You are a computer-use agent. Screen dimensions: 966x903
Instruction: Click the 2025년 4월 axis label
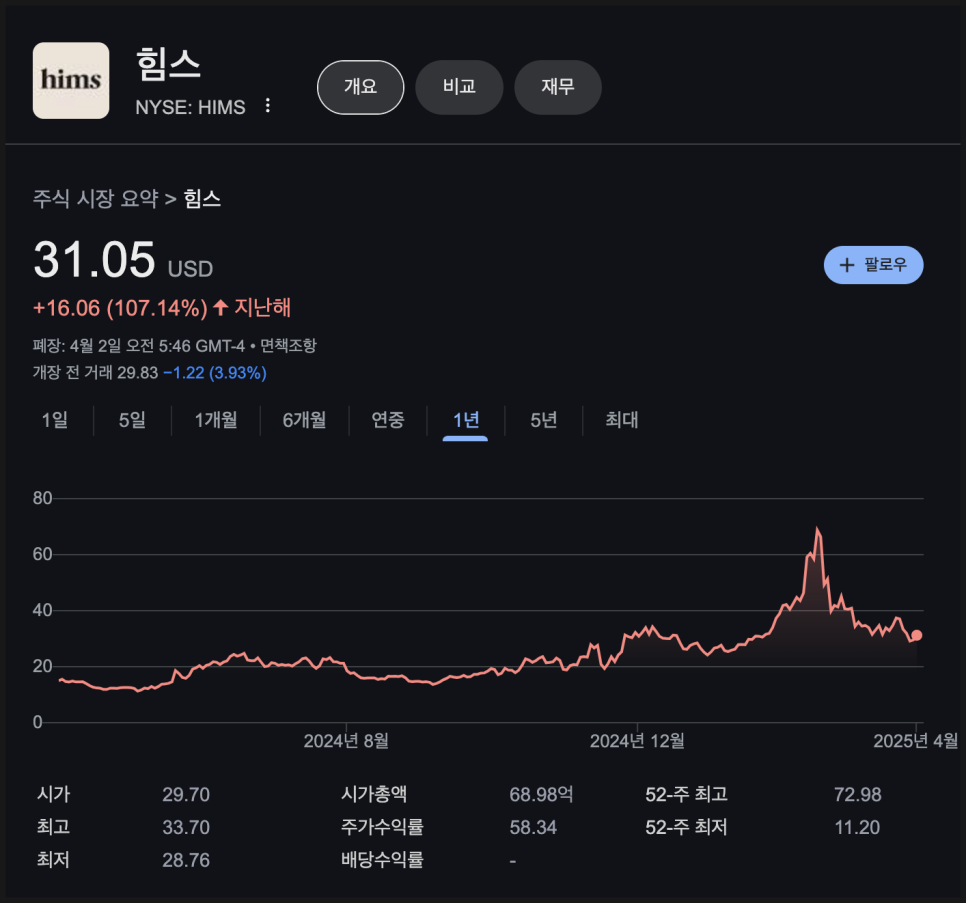pyautogui.click(x=915, y=741)
